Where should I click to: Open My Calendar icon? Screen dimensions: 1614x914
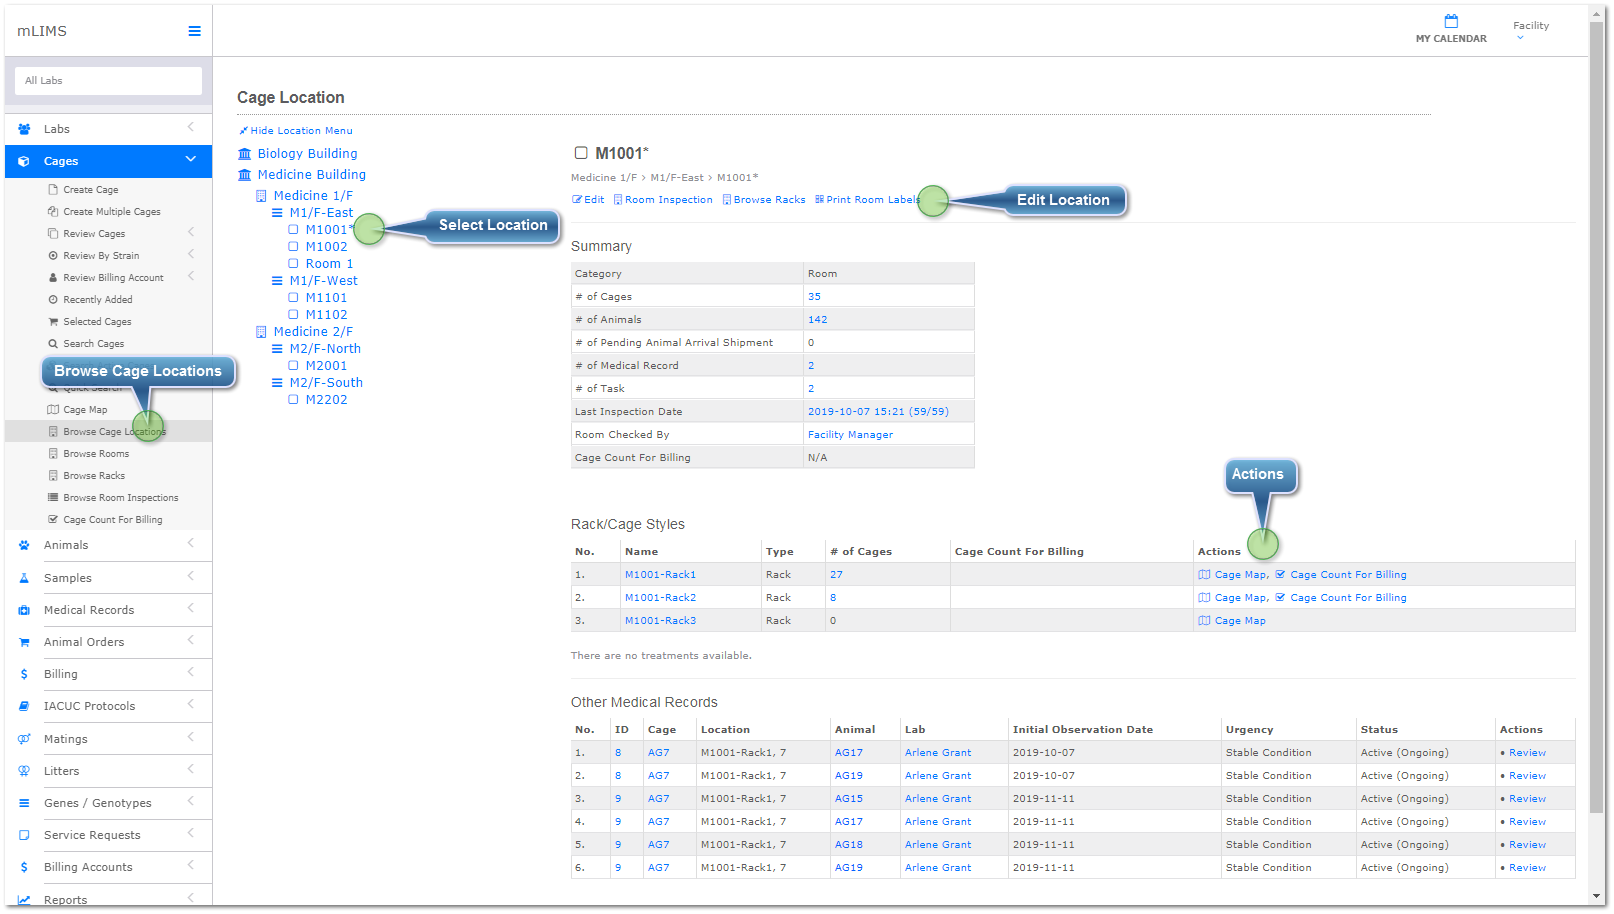1451,21
